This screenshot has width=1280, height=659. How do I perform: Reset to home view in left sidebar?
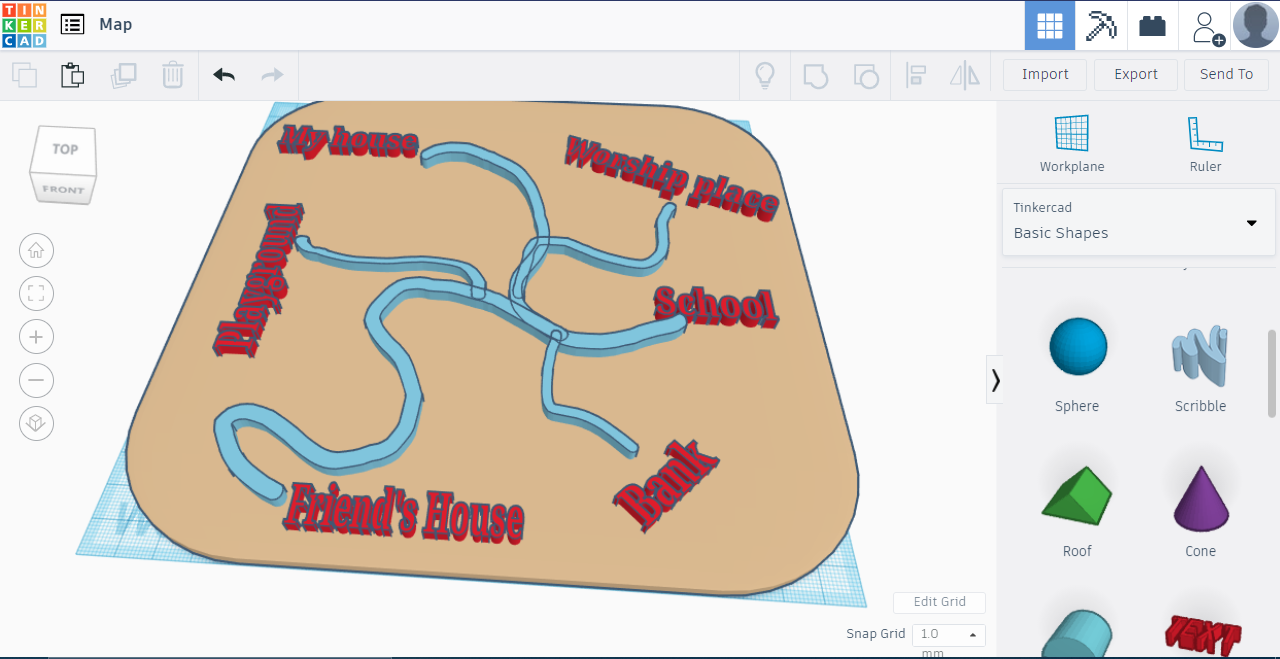coord(36,250)
